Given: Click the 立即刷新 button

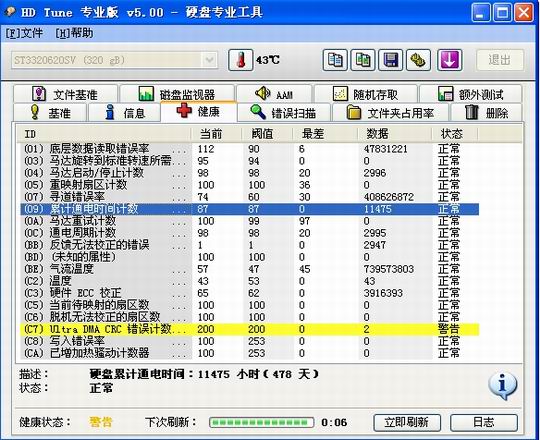Looking at the screenshot, I should (x=407, y=422).
